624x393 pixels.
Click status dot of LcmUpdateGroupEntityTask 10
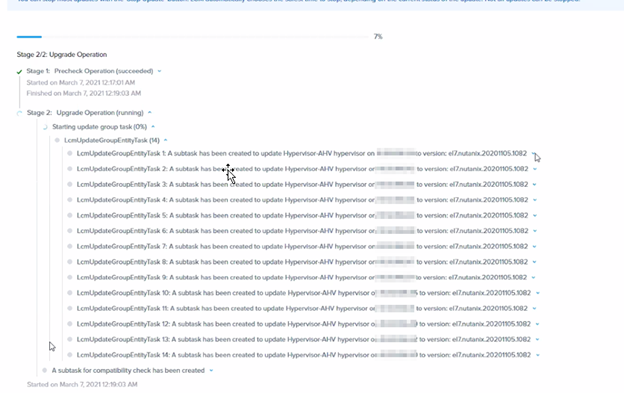coord(70,293)
